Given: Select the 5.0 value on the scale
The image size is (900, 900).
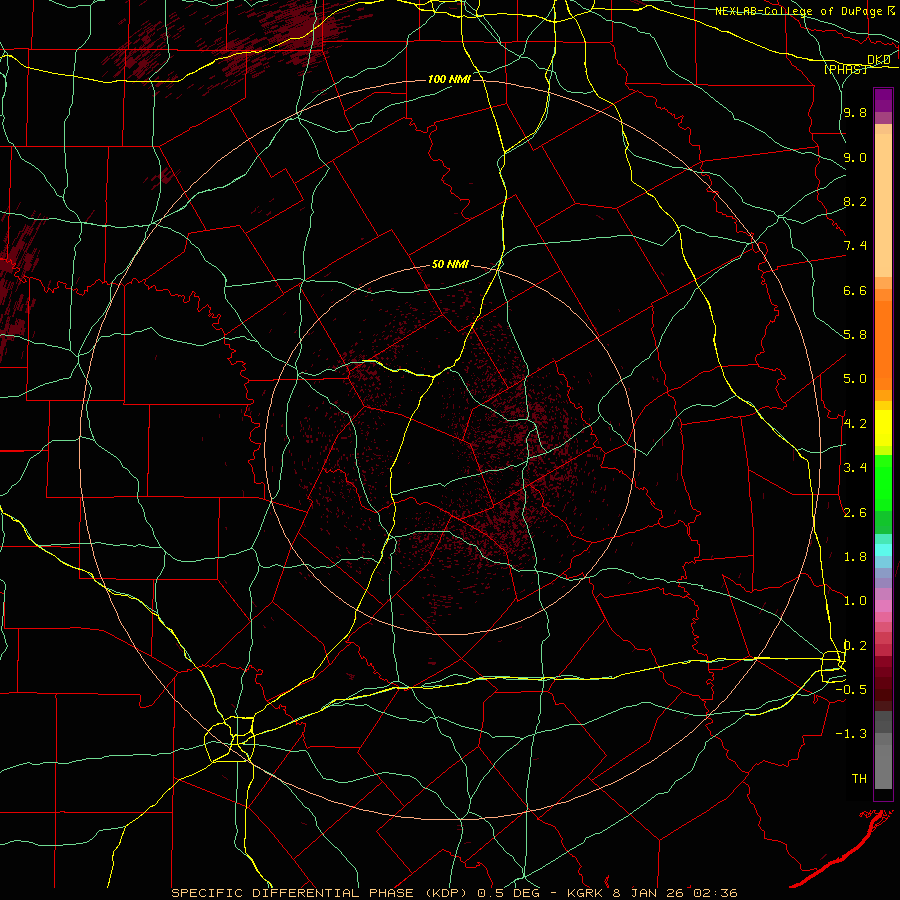Looking at the screenshot, I should [x=855, y=379].
